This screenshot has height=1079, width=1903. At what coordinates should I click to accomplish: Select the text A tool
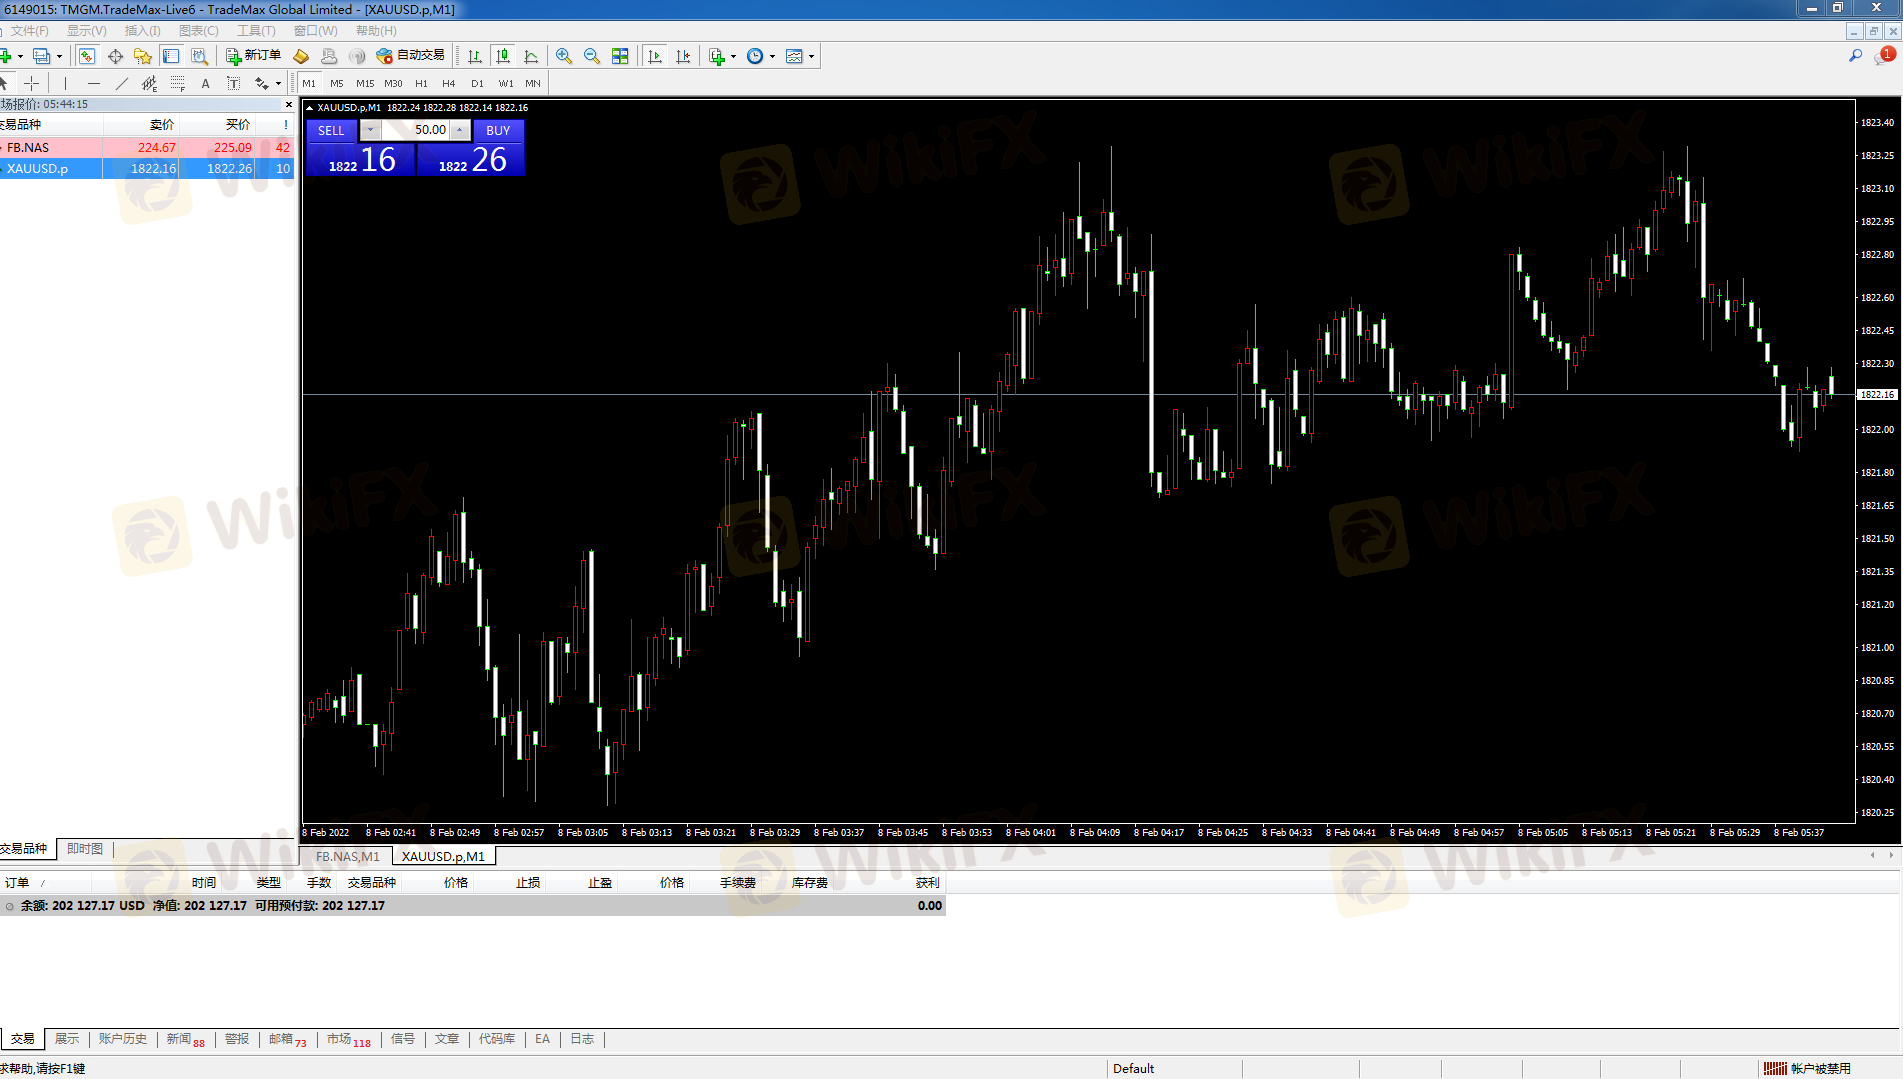[206, 83]
